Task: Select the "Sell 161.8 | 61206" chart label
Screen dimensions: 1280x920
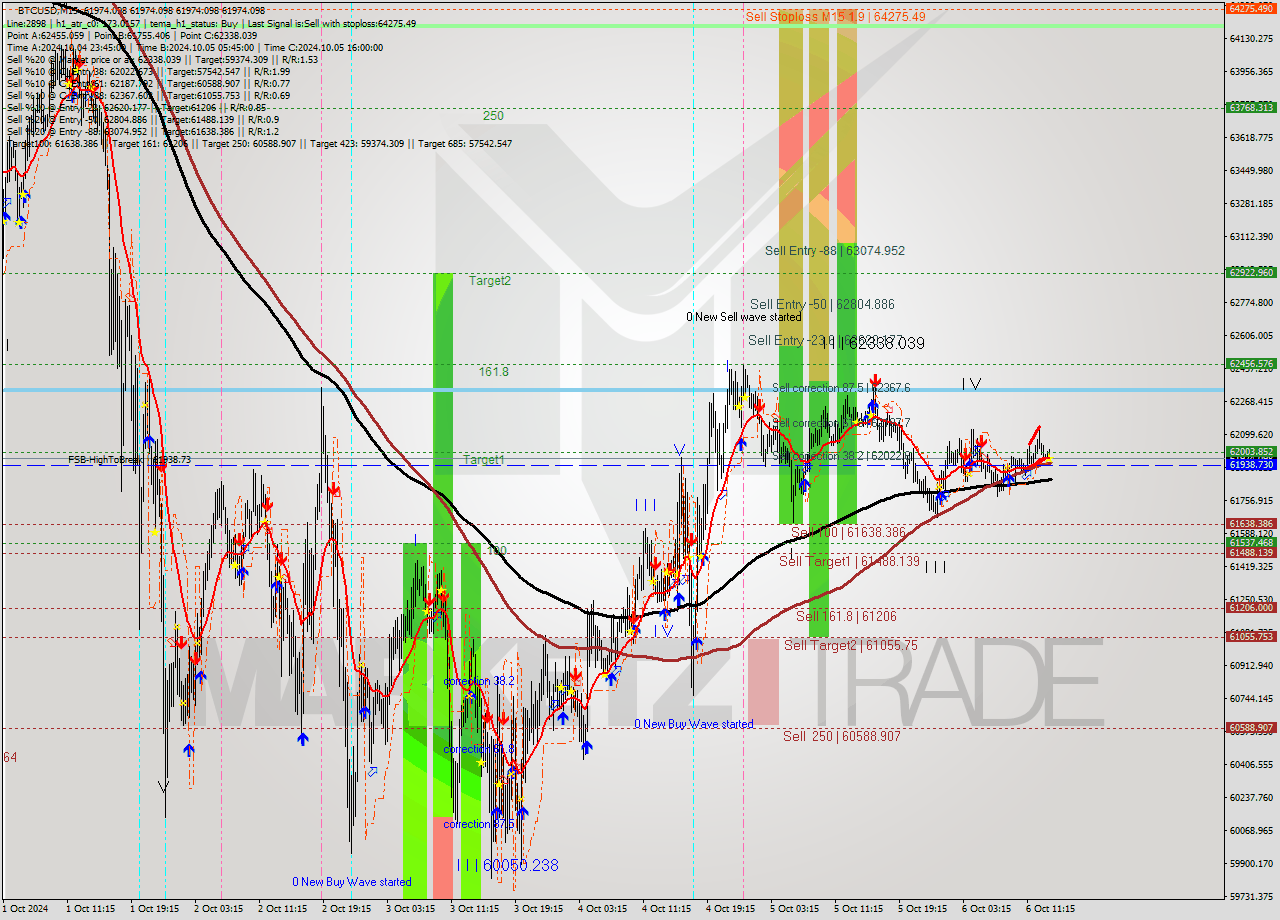Action: [846, 617]
